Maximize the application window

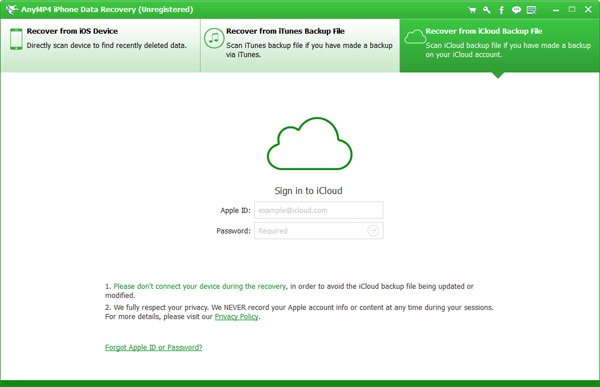coord(572,10)
